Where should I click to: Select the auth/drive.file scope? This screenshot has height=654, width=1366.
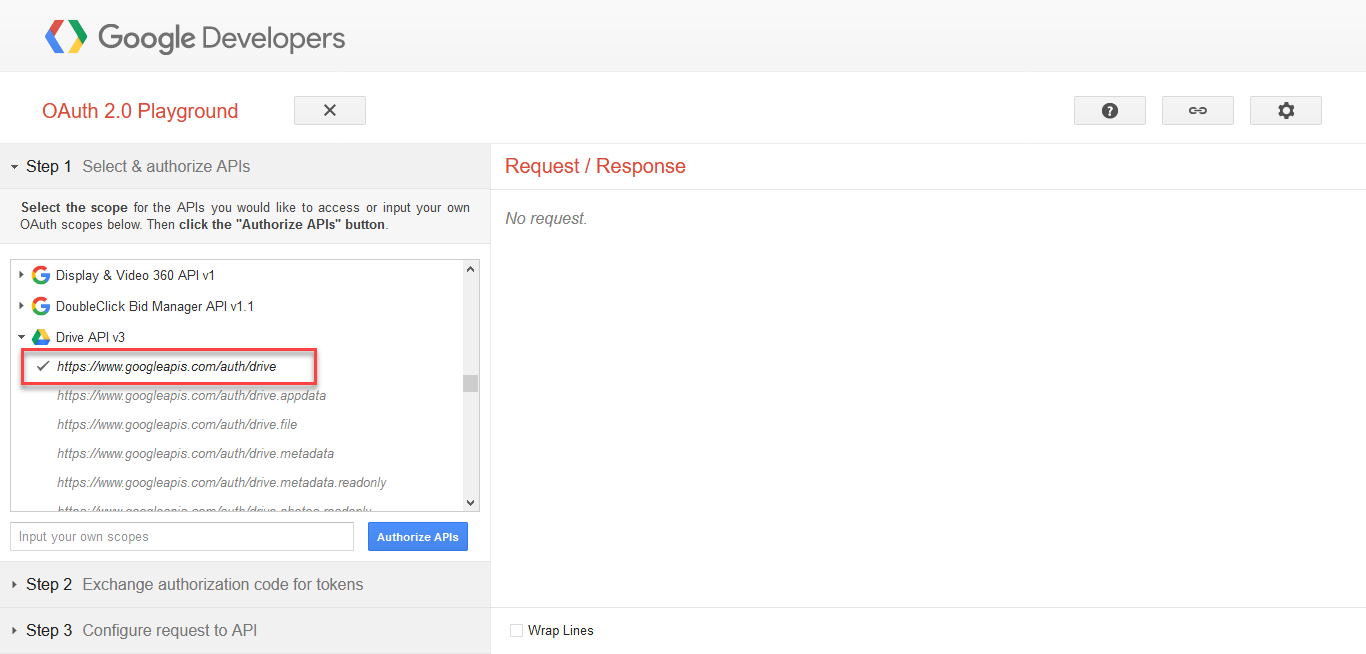[177, 425]
